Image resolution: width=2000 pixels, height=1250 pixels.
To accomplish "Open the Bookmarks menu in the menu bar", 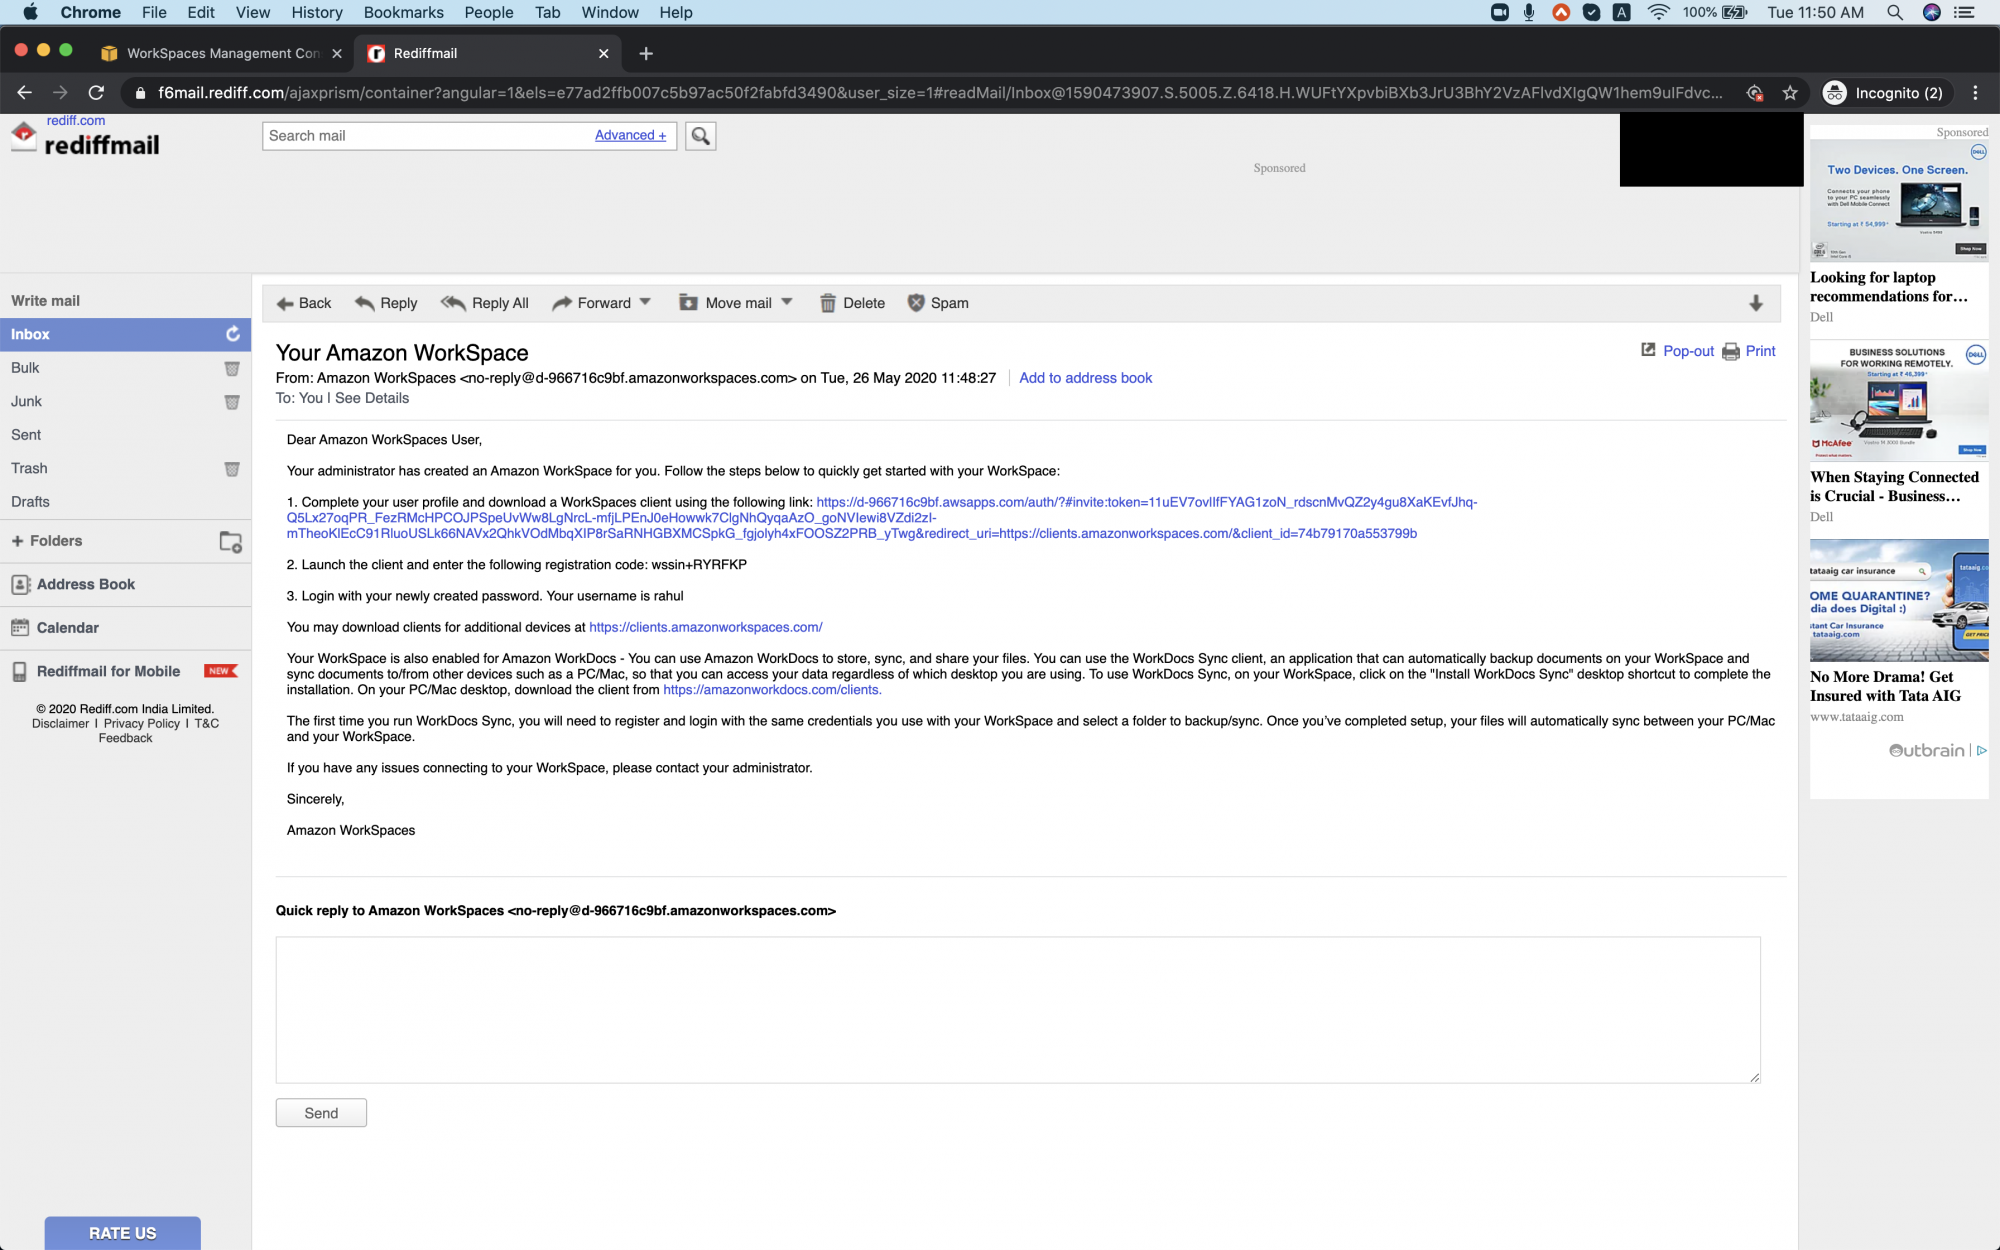I will [403, 13].
